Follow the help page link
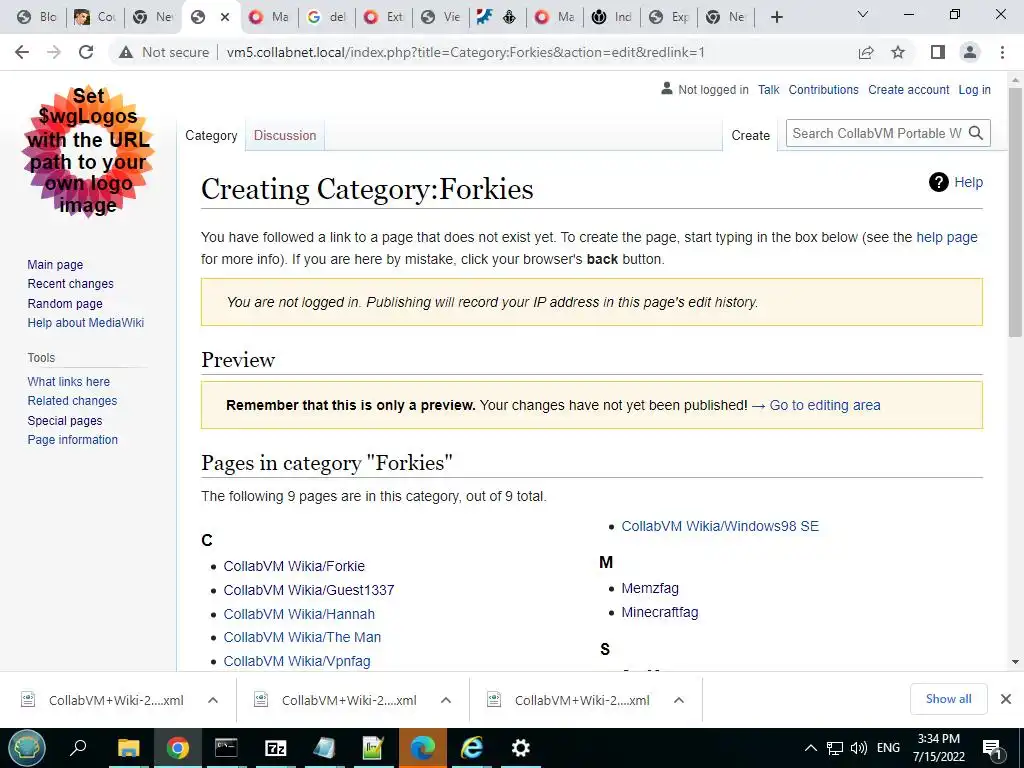 coord(946,237)
